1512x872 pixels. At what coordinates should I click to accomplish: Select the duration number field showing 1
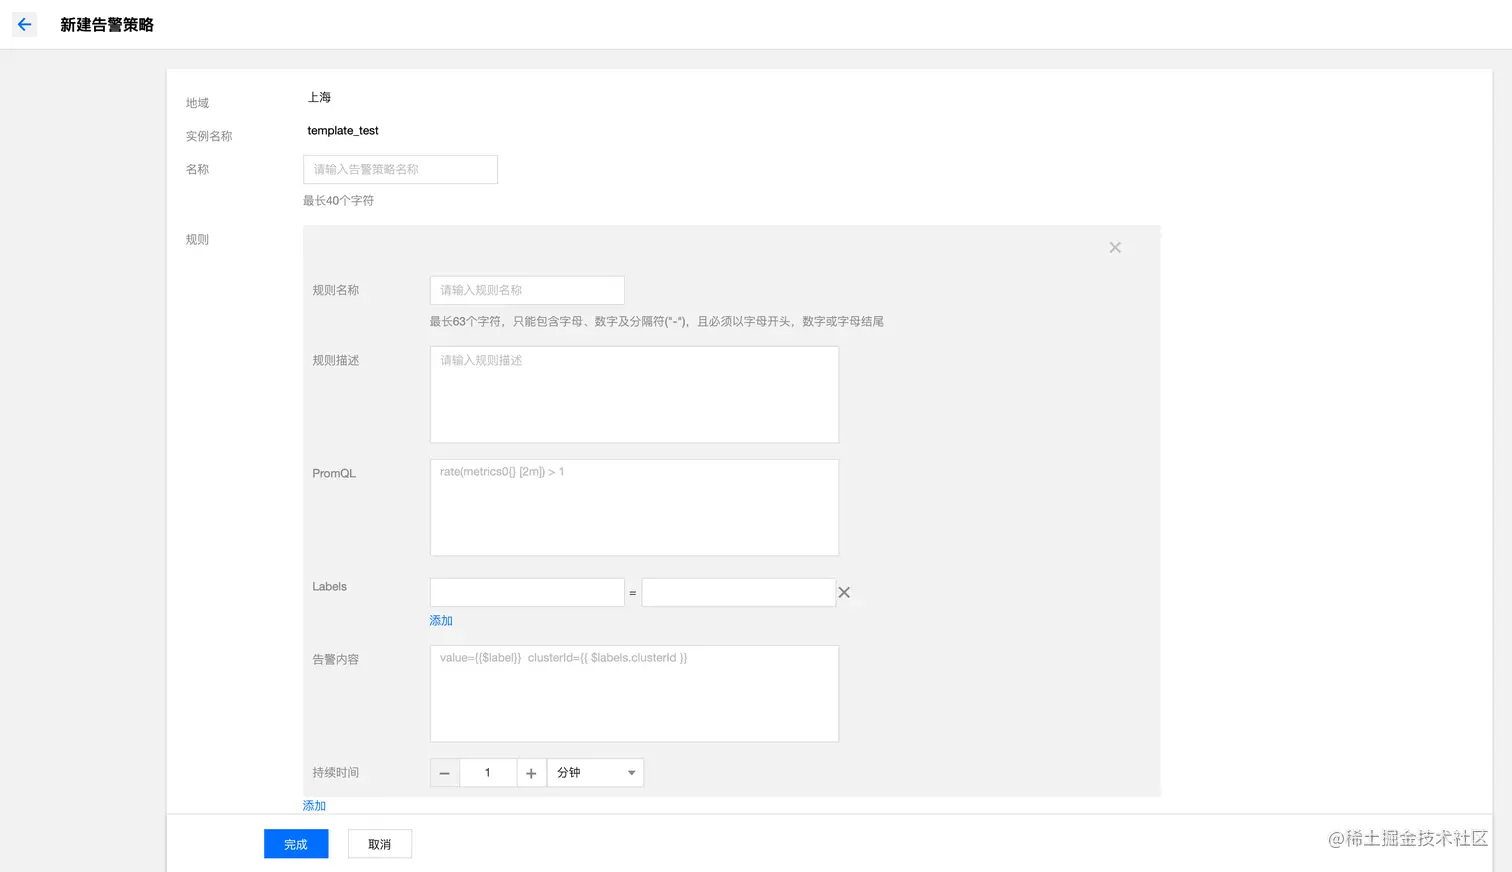pyautogui.click(x=488, y=773)
